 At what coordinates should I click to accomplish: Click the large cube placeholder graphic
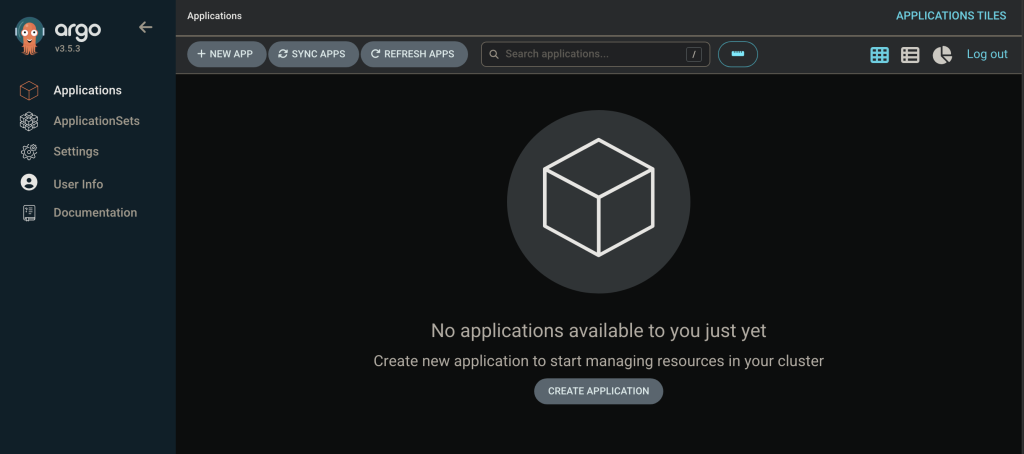point(598,202)
